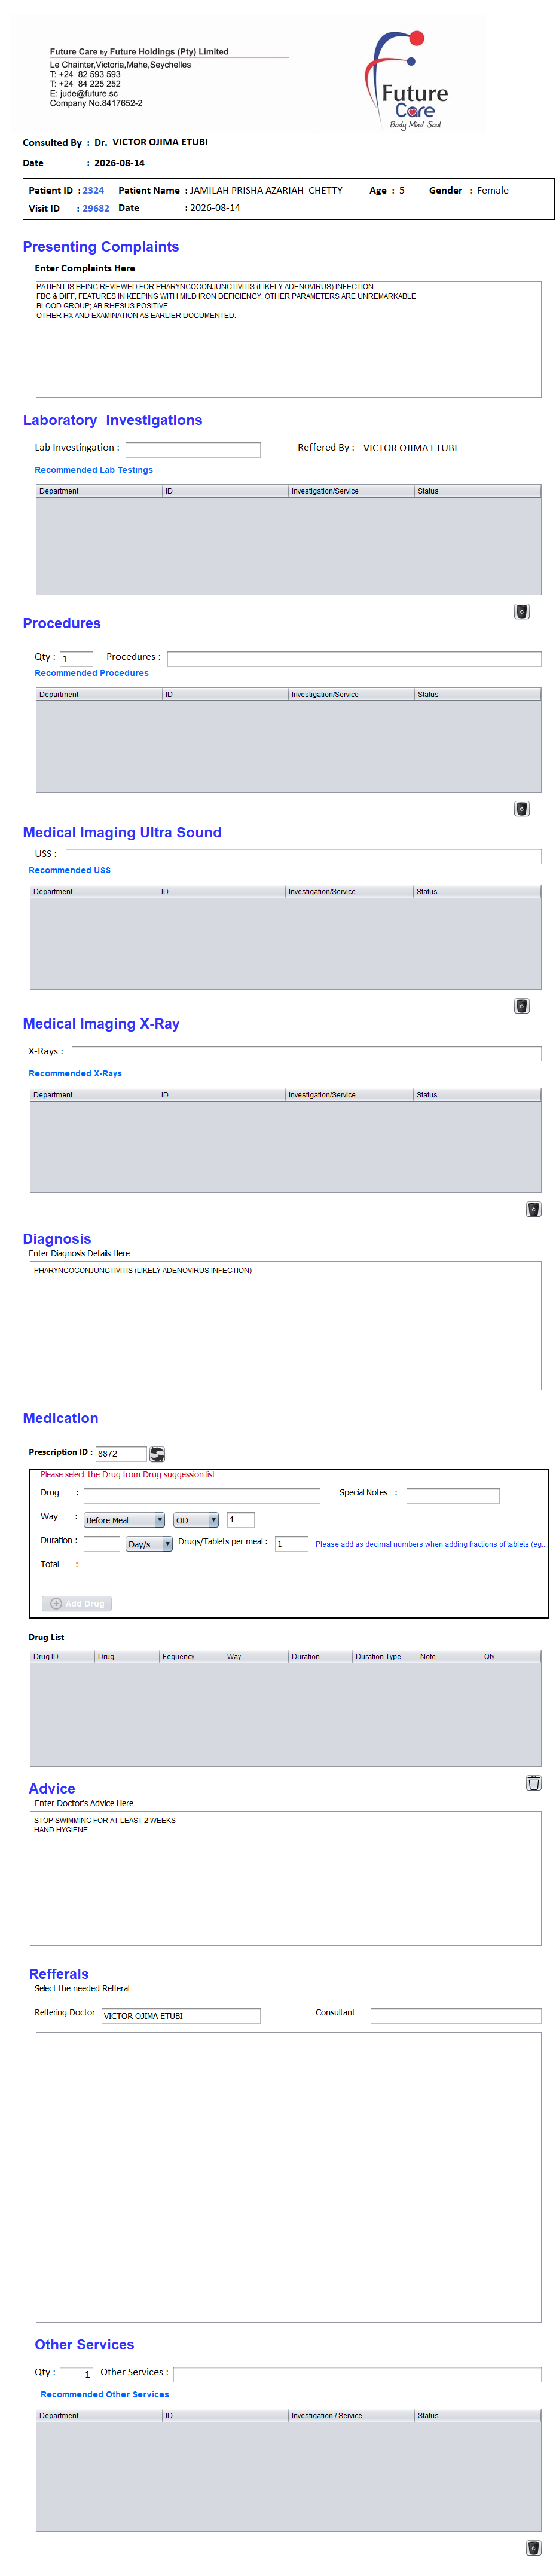This screenshot has width=556, height=2576.
Task: Click the Laboratory Investigations heading
Action: (x=112, y=420)
